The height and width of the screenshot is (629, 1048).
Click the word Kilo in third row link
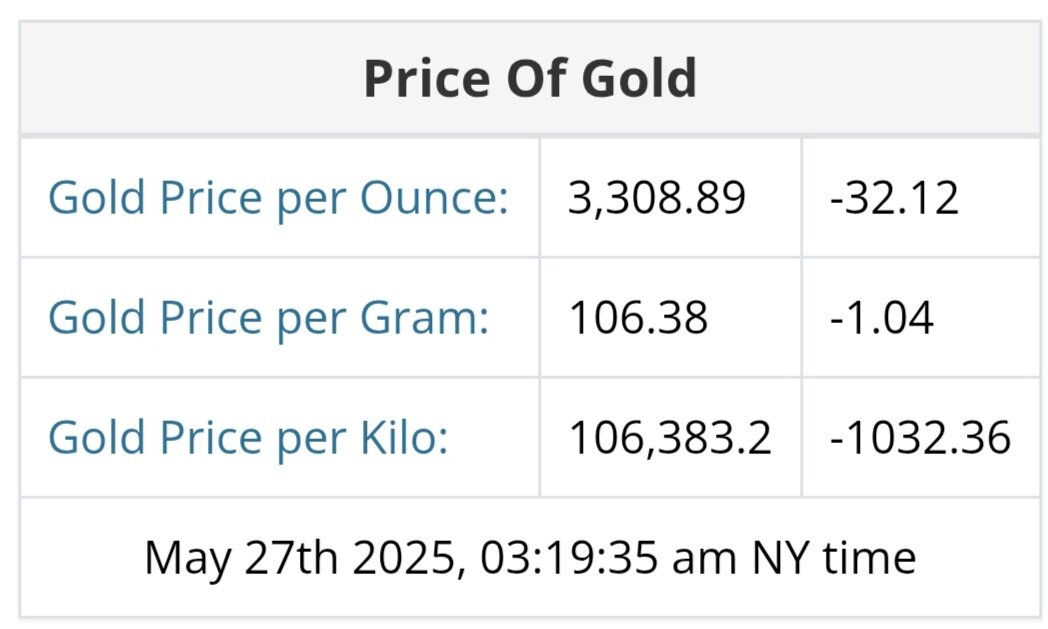point(410,438)
